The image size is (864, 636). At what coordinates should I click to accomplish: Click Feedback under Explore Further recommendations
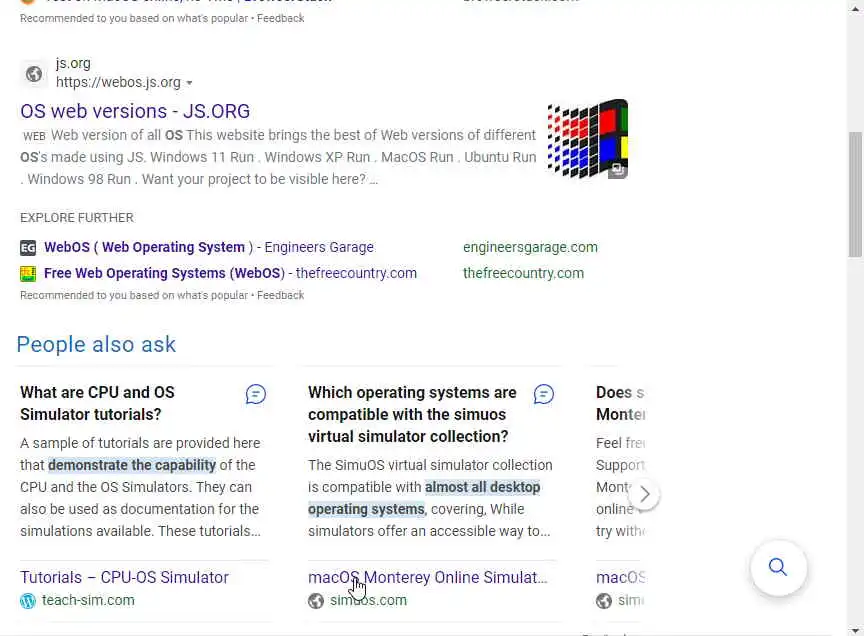280,295
